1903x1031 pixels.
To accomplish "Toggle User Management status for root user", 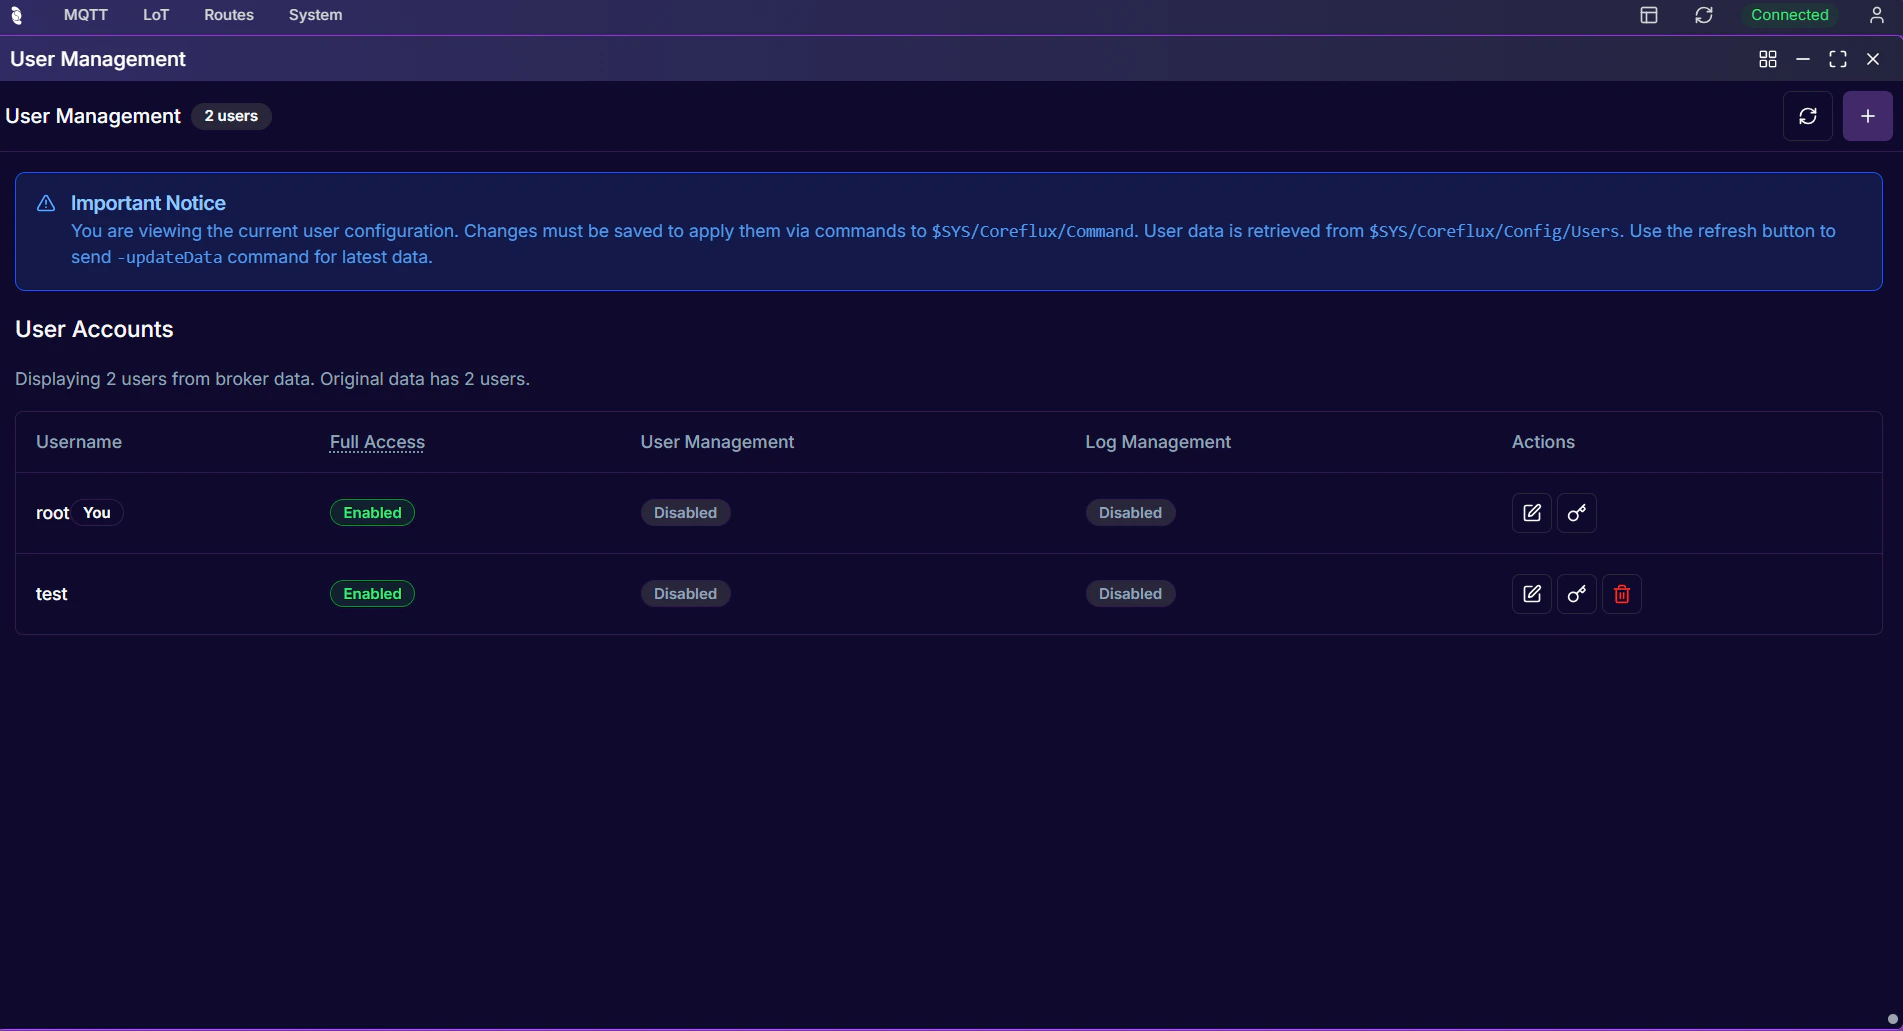I will pyautogui.click(x=685, y=512).
